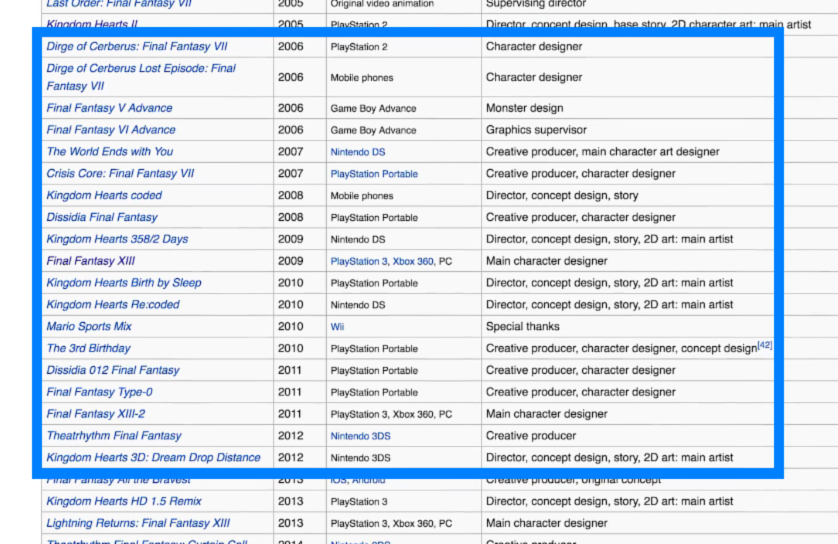
Task: Follow Wii platform link in Mario Sports Mix row
Action: click(x=337, y=327)
